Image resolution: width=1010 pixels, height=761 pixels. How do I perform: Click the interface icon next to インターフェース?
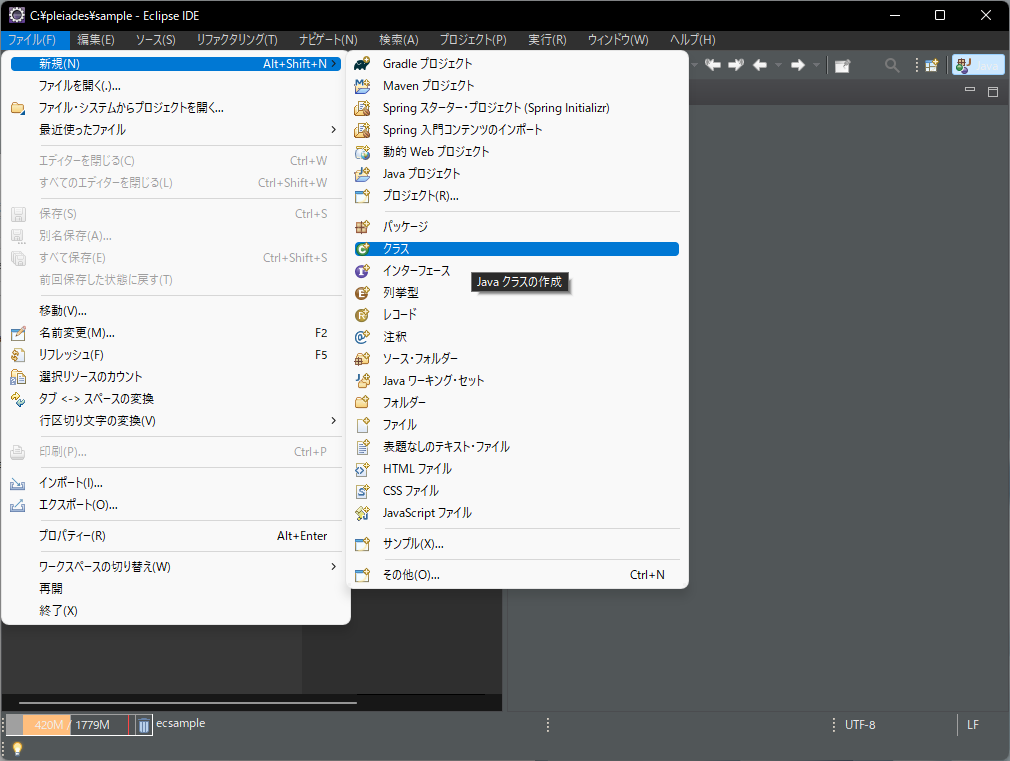(x=363, y=271)
